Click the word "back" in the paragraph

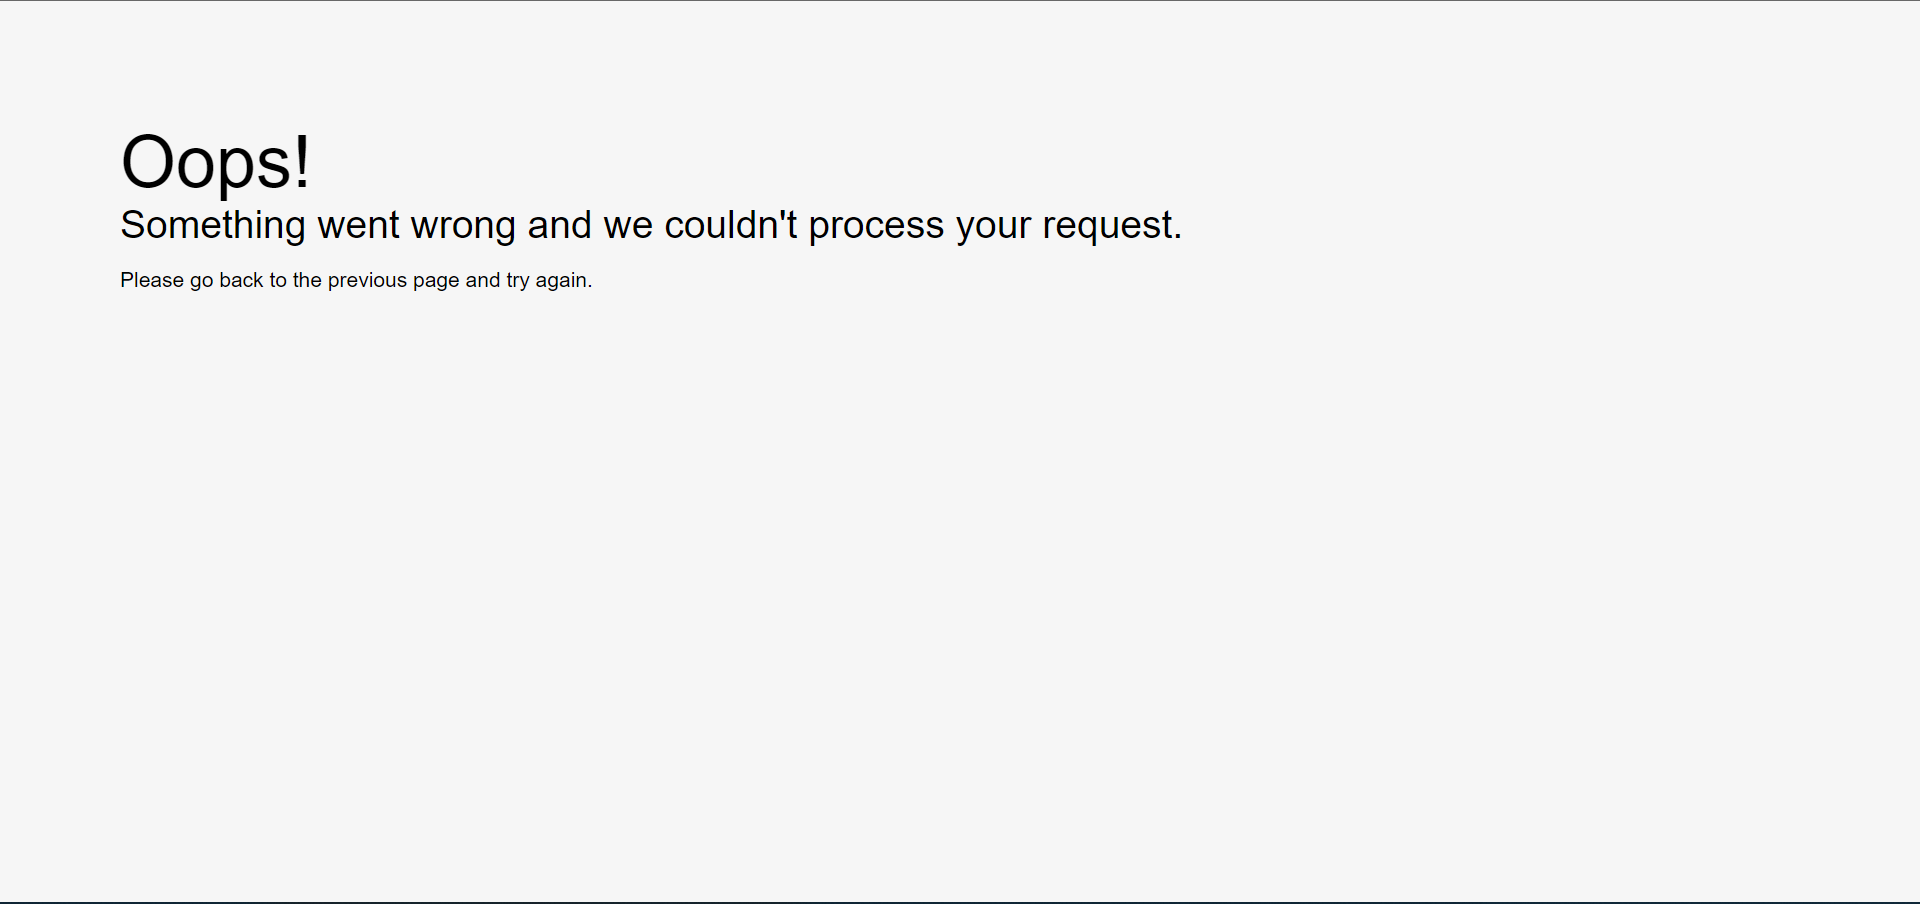pos(241,280)
